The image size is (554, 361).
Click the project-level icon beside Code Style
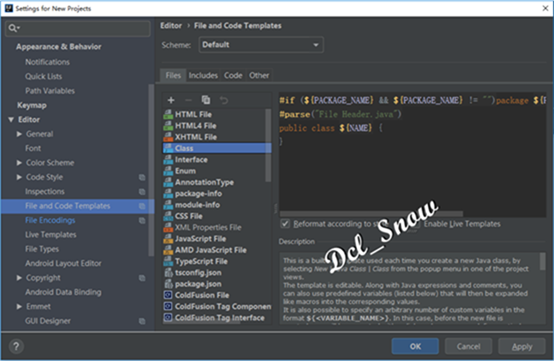pyautogui.click(x=142, y=177)
